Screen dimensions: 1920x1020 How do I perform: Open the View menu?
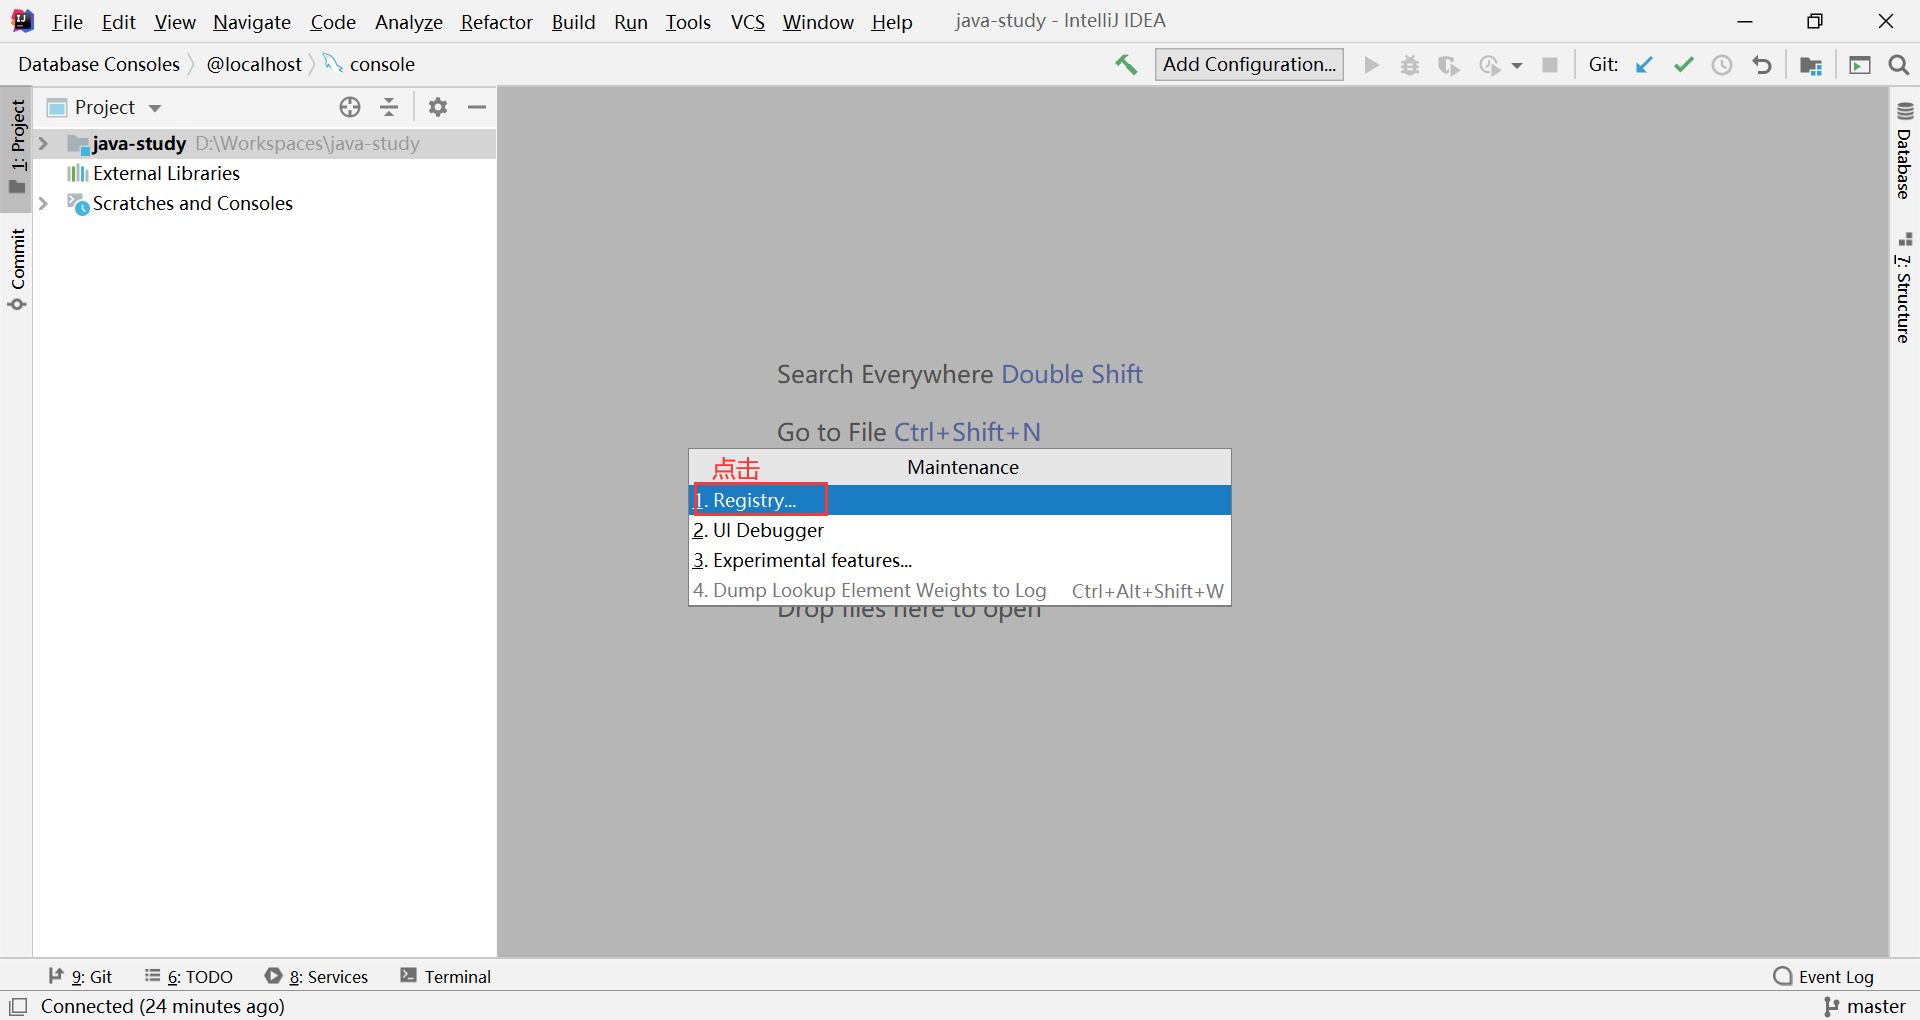[x=175, y=21]
